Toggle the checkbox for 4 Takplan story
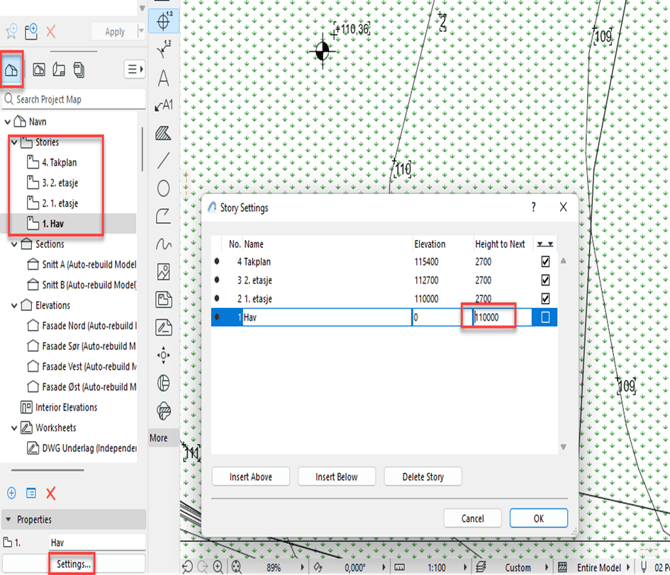The image size is (670, 575). (544, 262)
